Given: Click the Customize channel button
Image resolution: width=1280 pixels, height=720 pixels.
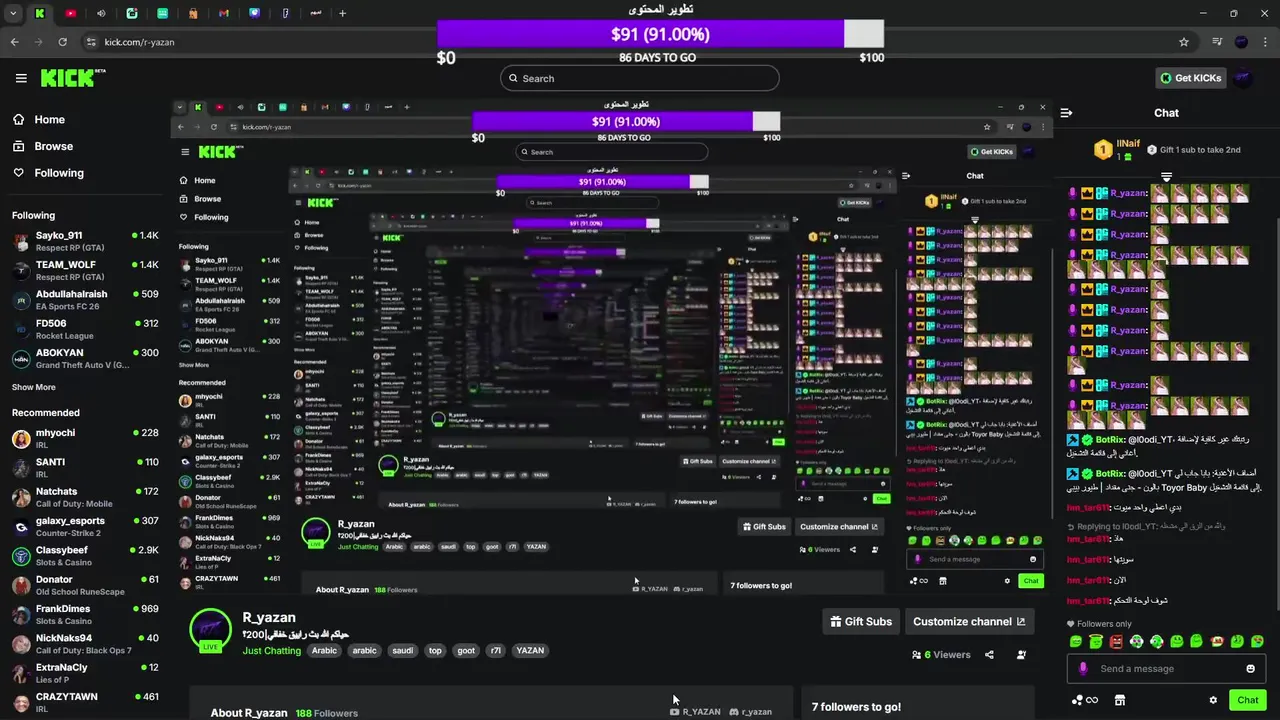Looking at the screenshot, I should tap(969, 622).
